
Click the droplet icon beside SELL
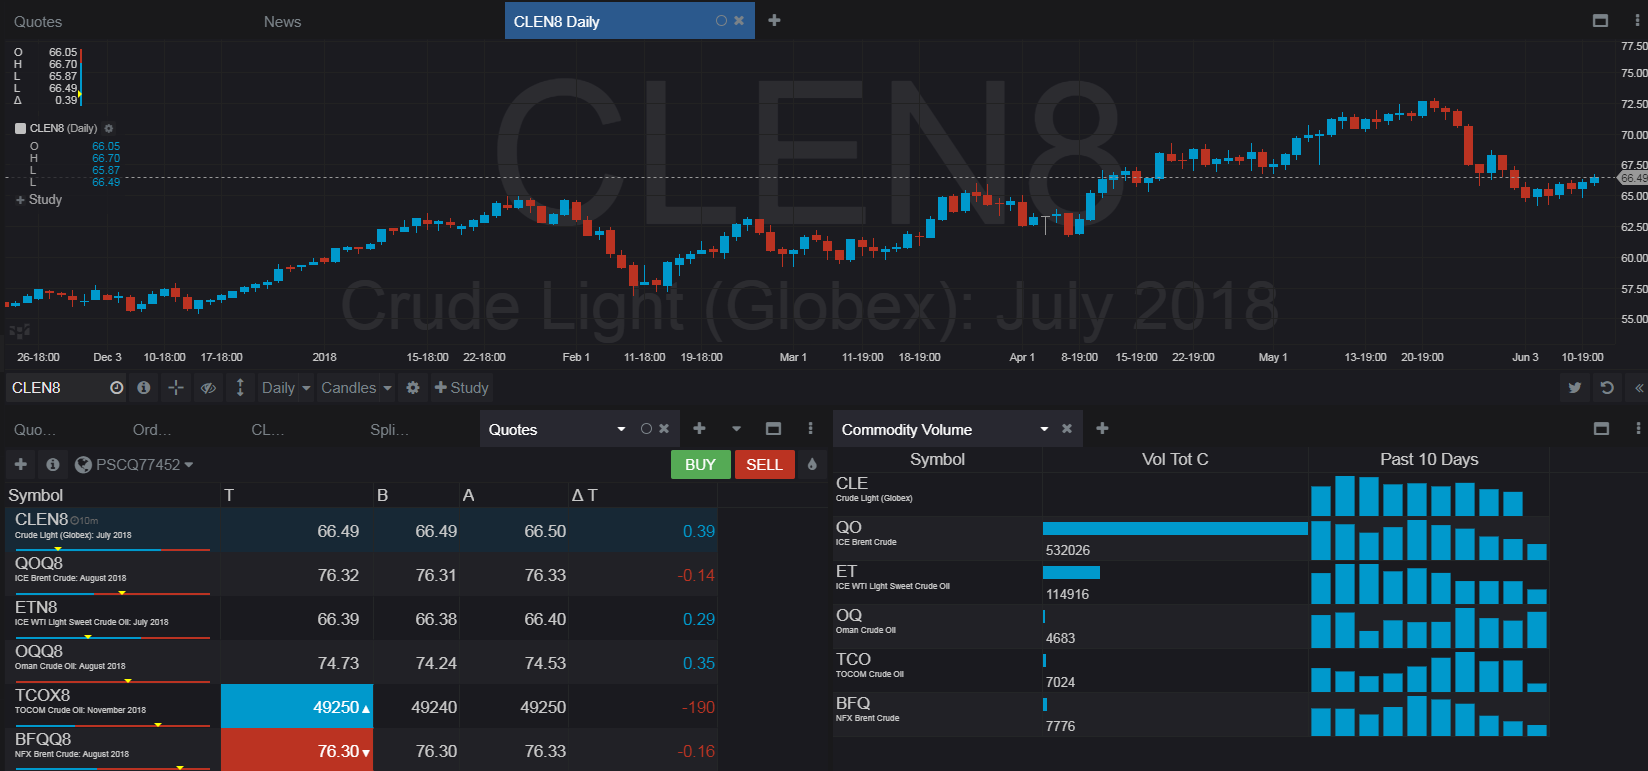tap(812, 464)
